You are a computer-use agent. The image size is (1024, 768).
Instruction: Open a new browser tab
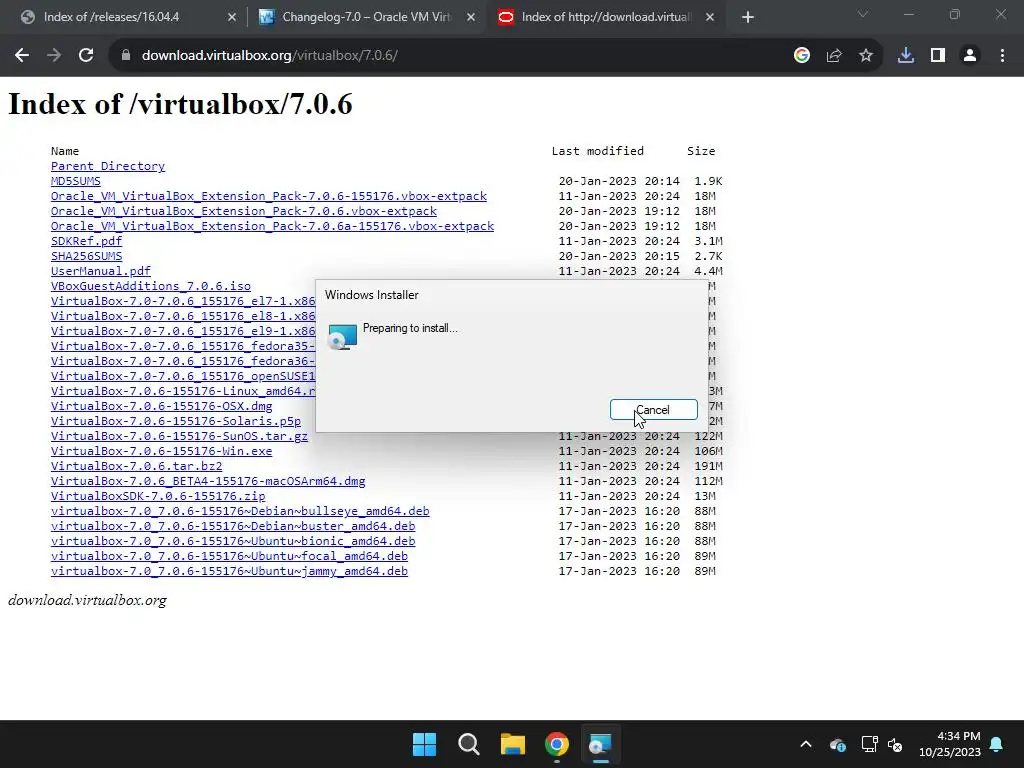tap(748, 18)
